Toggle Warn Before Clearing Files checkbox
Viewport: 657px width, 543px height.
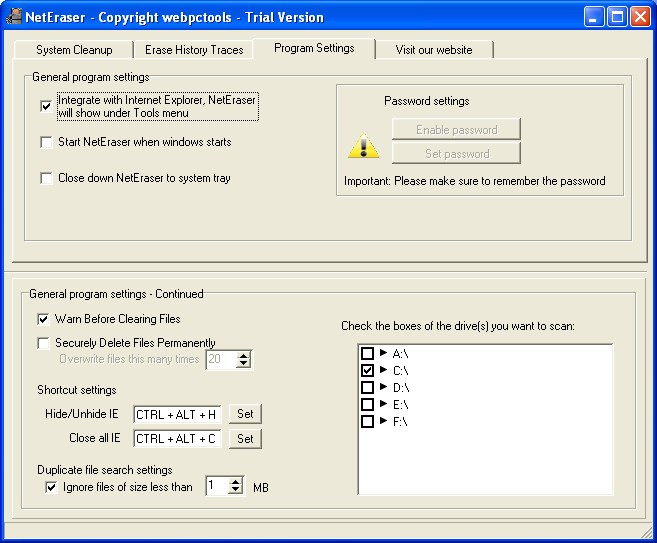[43, 319]
